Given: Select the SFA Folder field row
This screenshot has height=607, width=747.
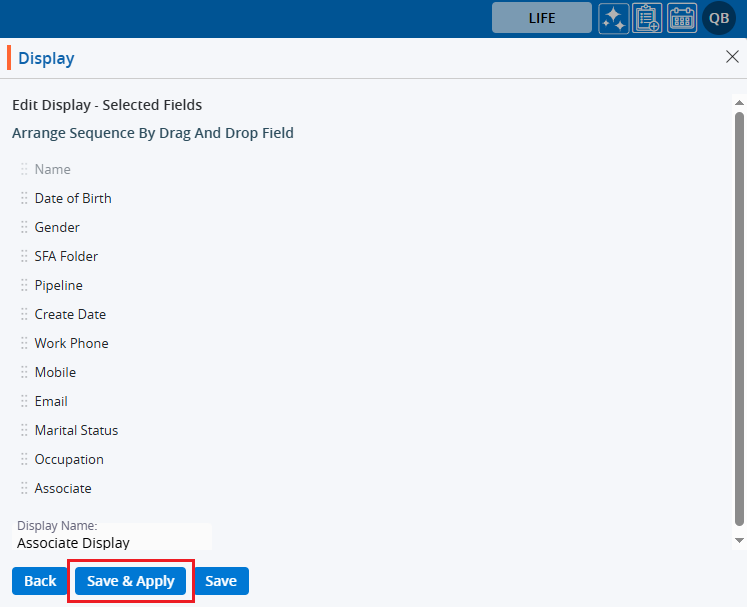Looking at the screenshot, I should (66, 257).
